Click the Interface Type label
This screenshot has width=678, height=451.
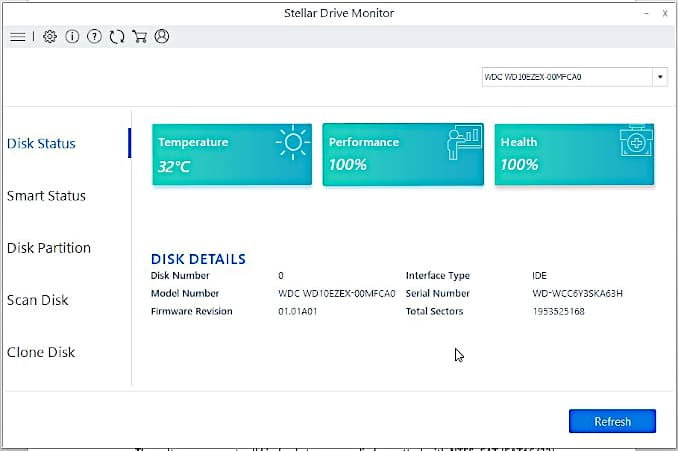(x=438, y=275)
